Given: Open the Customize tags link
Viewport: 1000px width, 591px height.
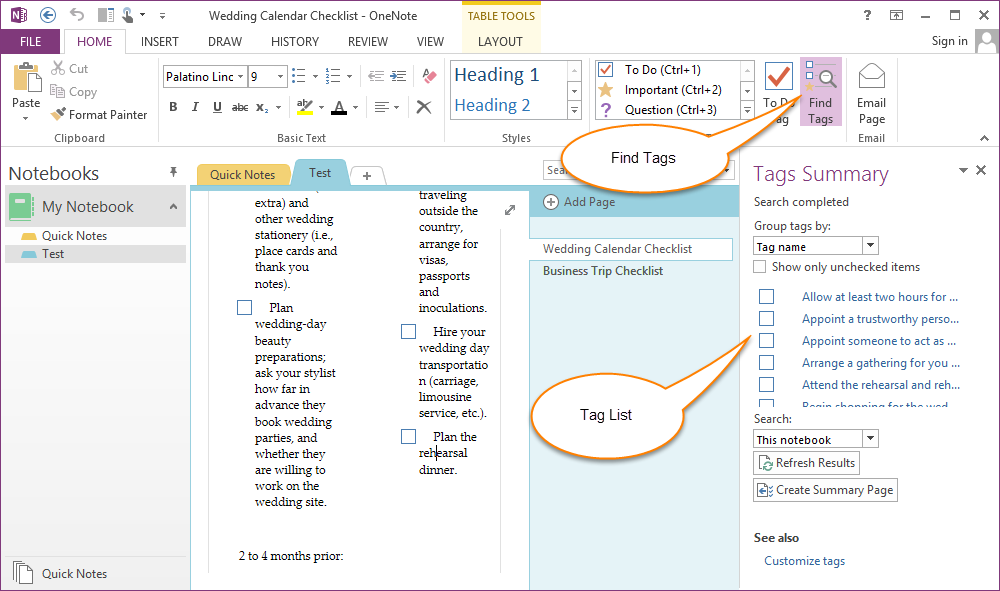Looking at the screenshot, I should 804,560.
